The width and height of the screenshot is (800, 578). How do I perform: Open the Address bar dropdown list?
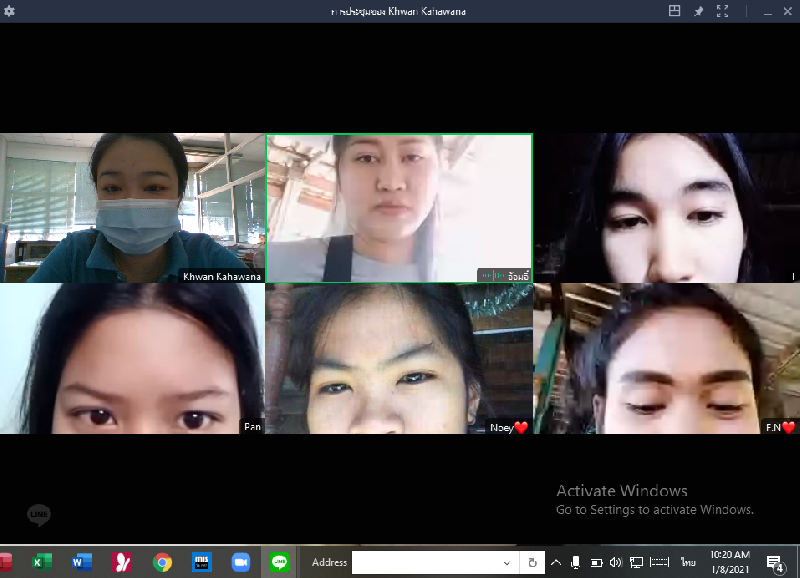506,562
